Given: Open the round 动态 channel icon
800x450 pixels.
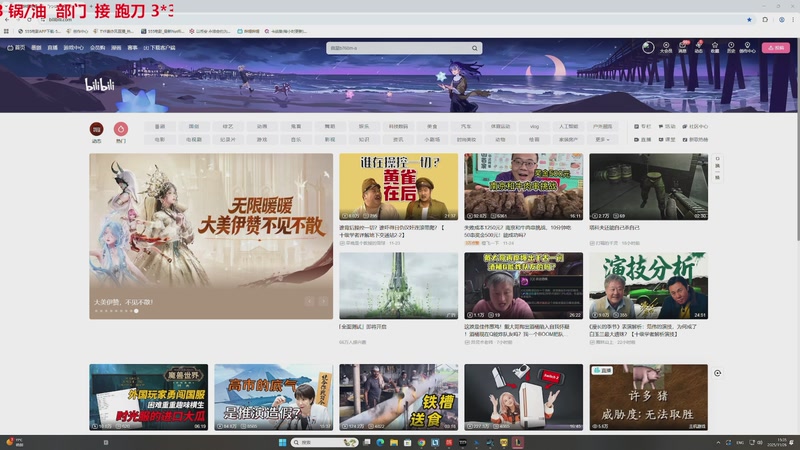Looking at the screenshot, I should [x=96, y=132].
